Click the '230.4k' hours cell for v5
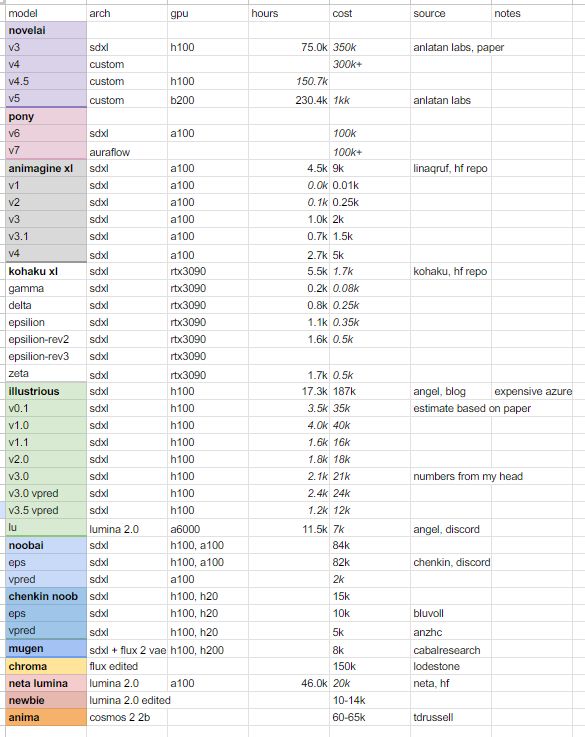This screenshot has width=585, height=737. pyautogui.click(x=289, y=99)
